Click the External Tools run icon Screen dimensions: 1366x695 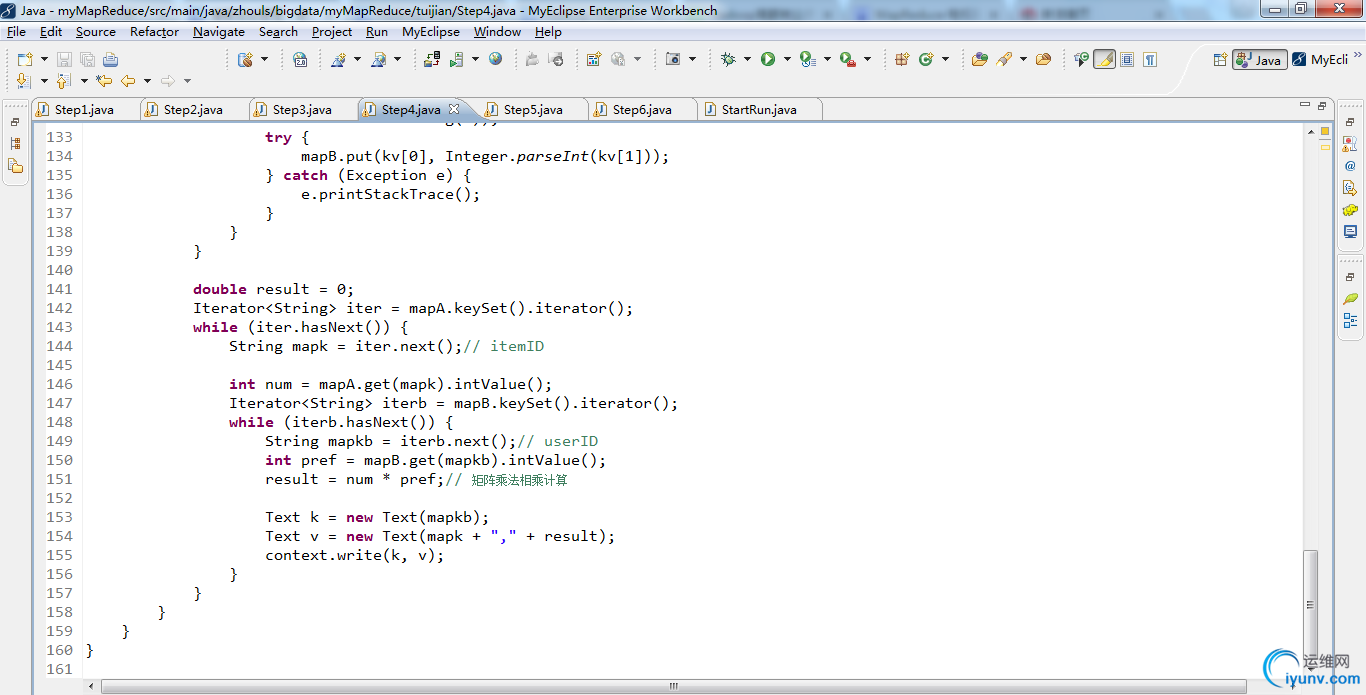pyautogui.click(x=848, y=59)
